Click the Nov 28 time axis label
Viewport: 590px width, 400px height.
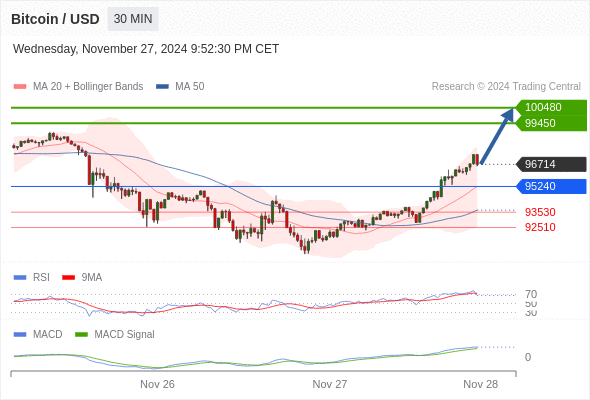481,384
